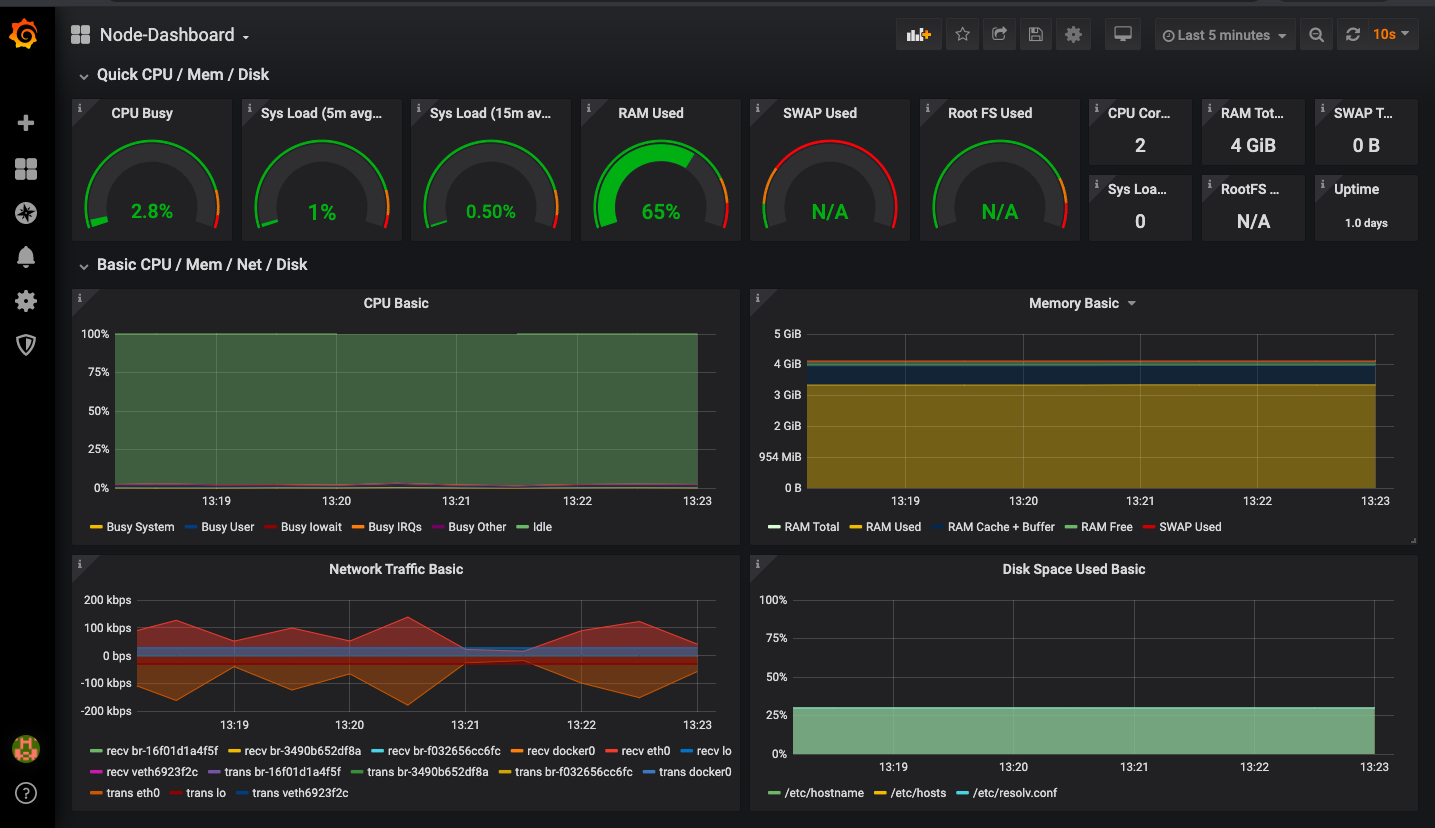The height and width of the screenshot is (828, 1435).
Task: Toggle RAM Used series in Memory legend
Action: point(892,527)
